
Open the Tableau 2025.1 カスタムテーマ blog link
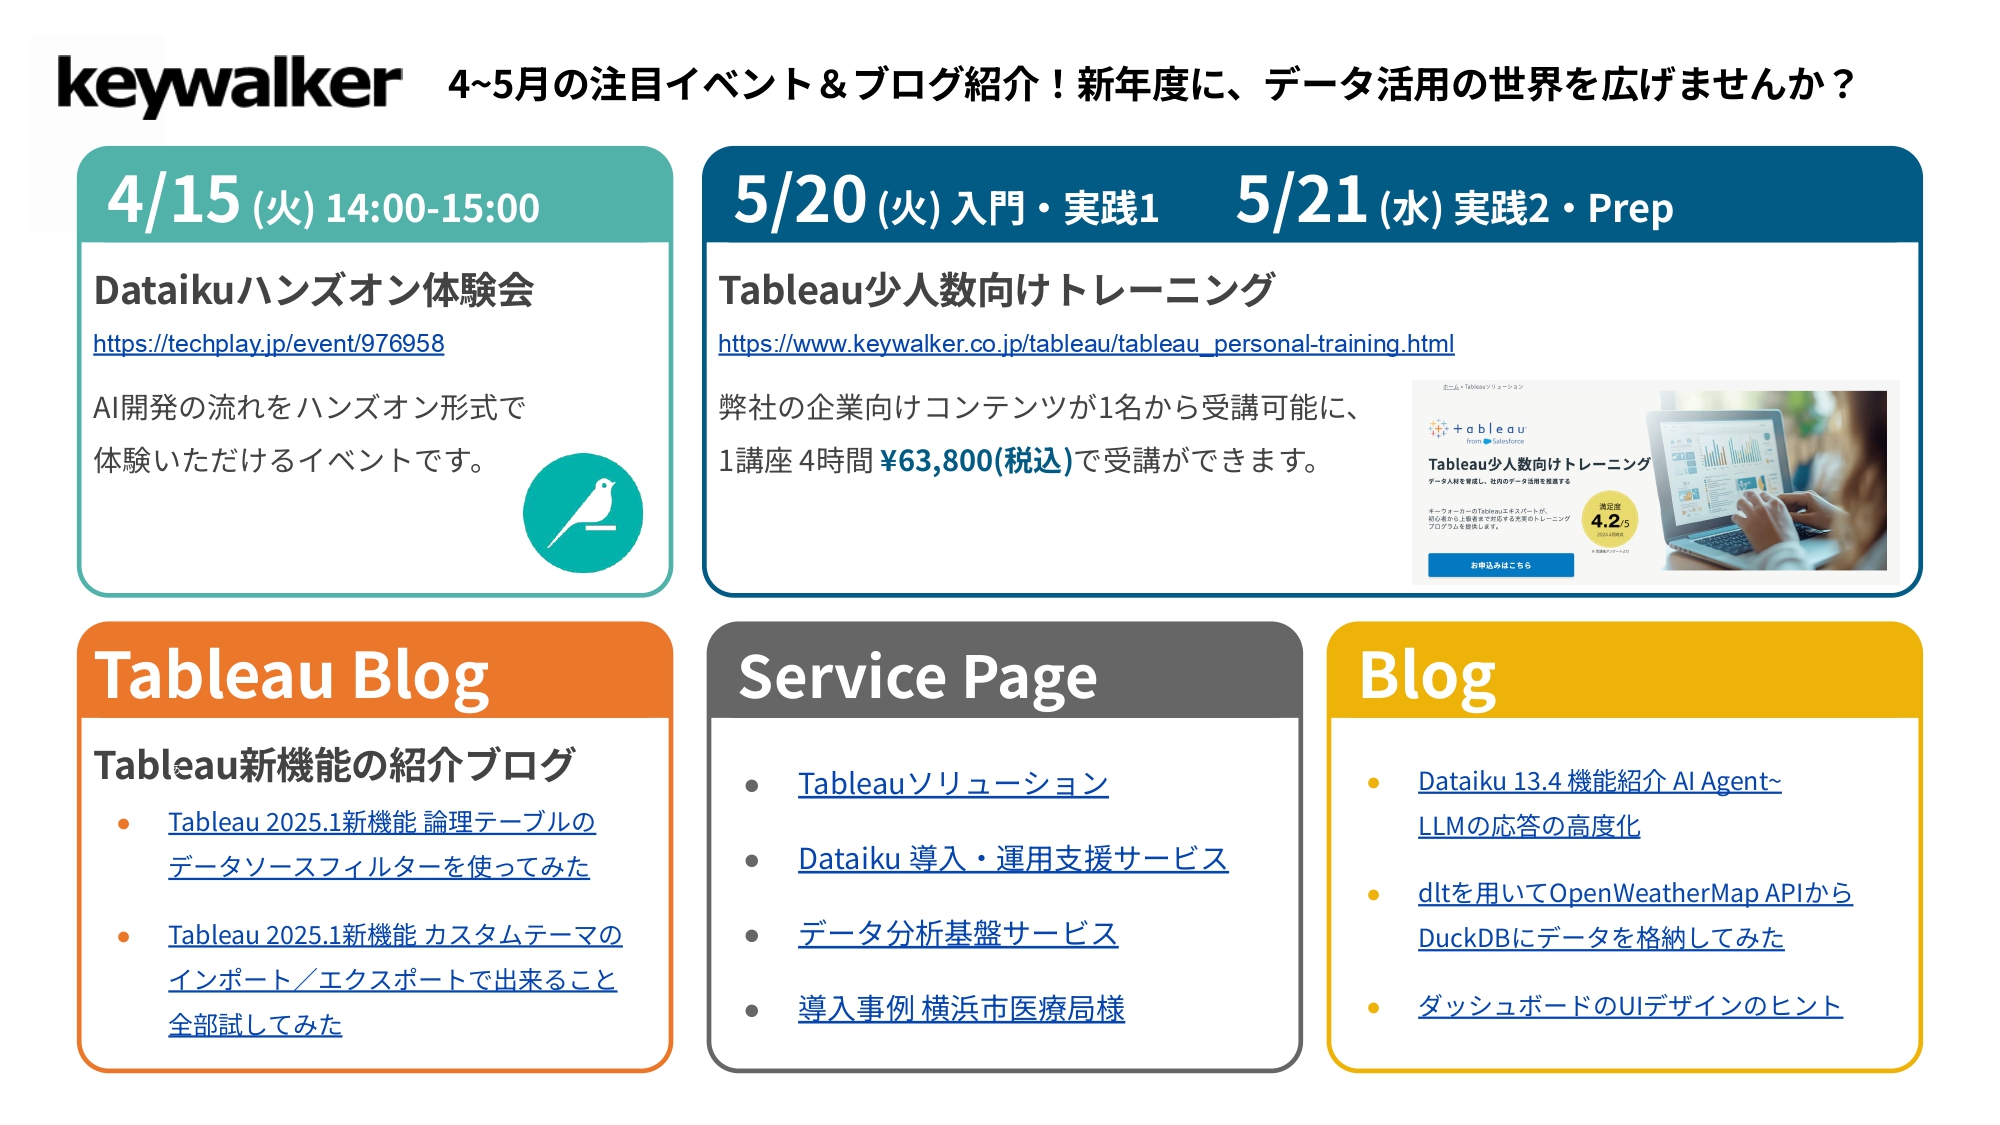click(x=395, y=979)
